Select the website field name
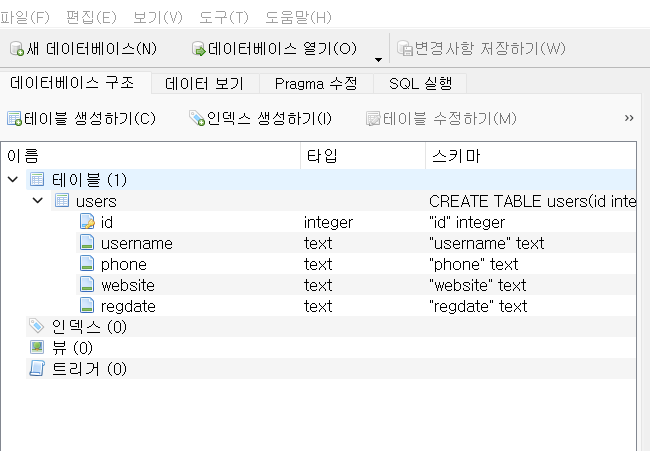Screen dimensions: 650x451 [x=128, y=285]
